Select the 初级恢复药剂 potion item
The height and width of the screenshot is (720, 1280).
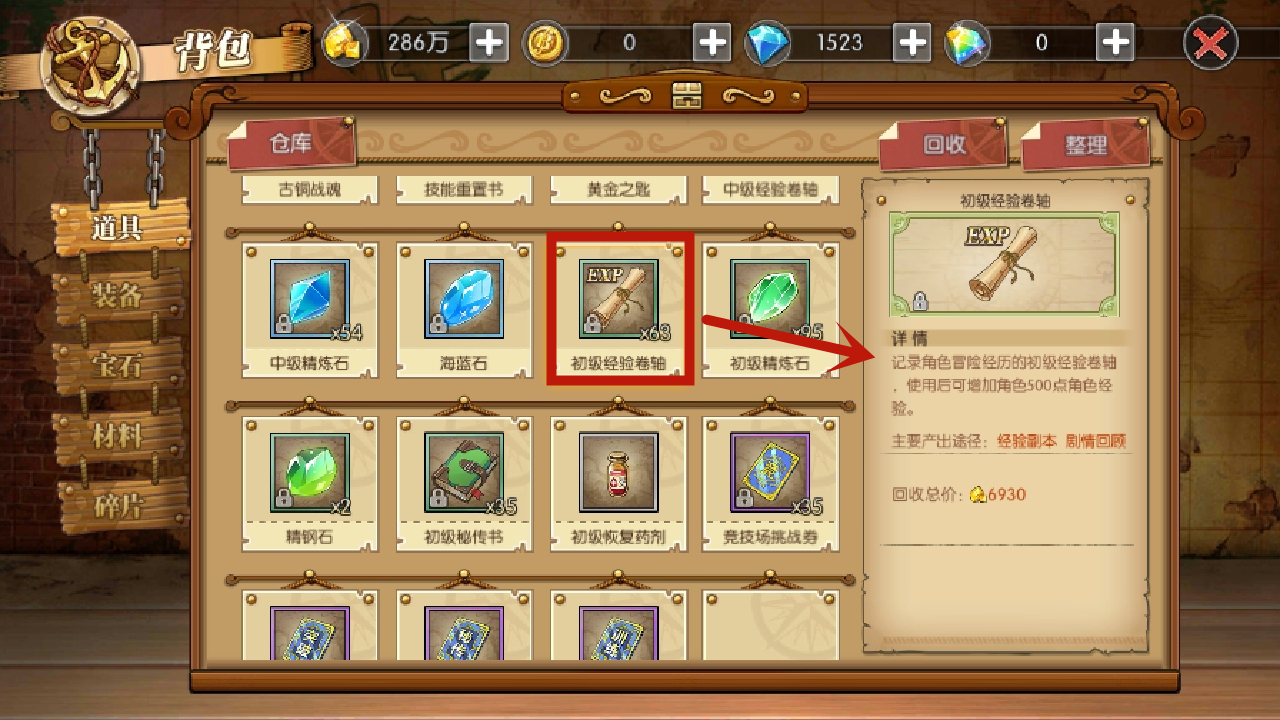point(619,483)
